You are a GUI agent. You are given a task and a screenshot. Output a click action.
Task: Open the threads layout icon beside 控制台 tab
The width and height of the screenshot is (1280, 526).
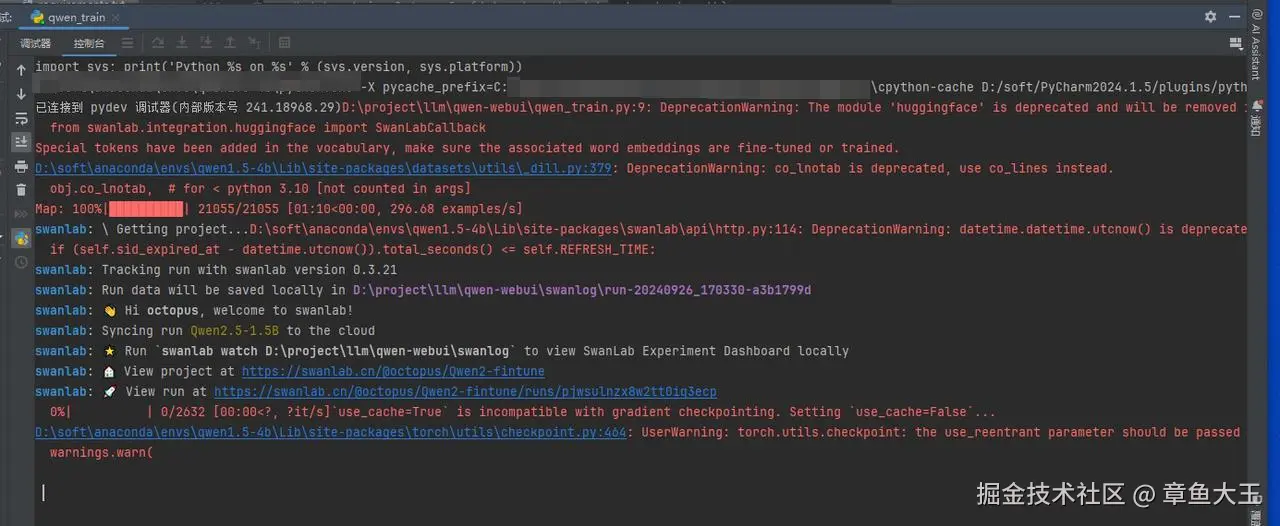[x=128, y=43]
